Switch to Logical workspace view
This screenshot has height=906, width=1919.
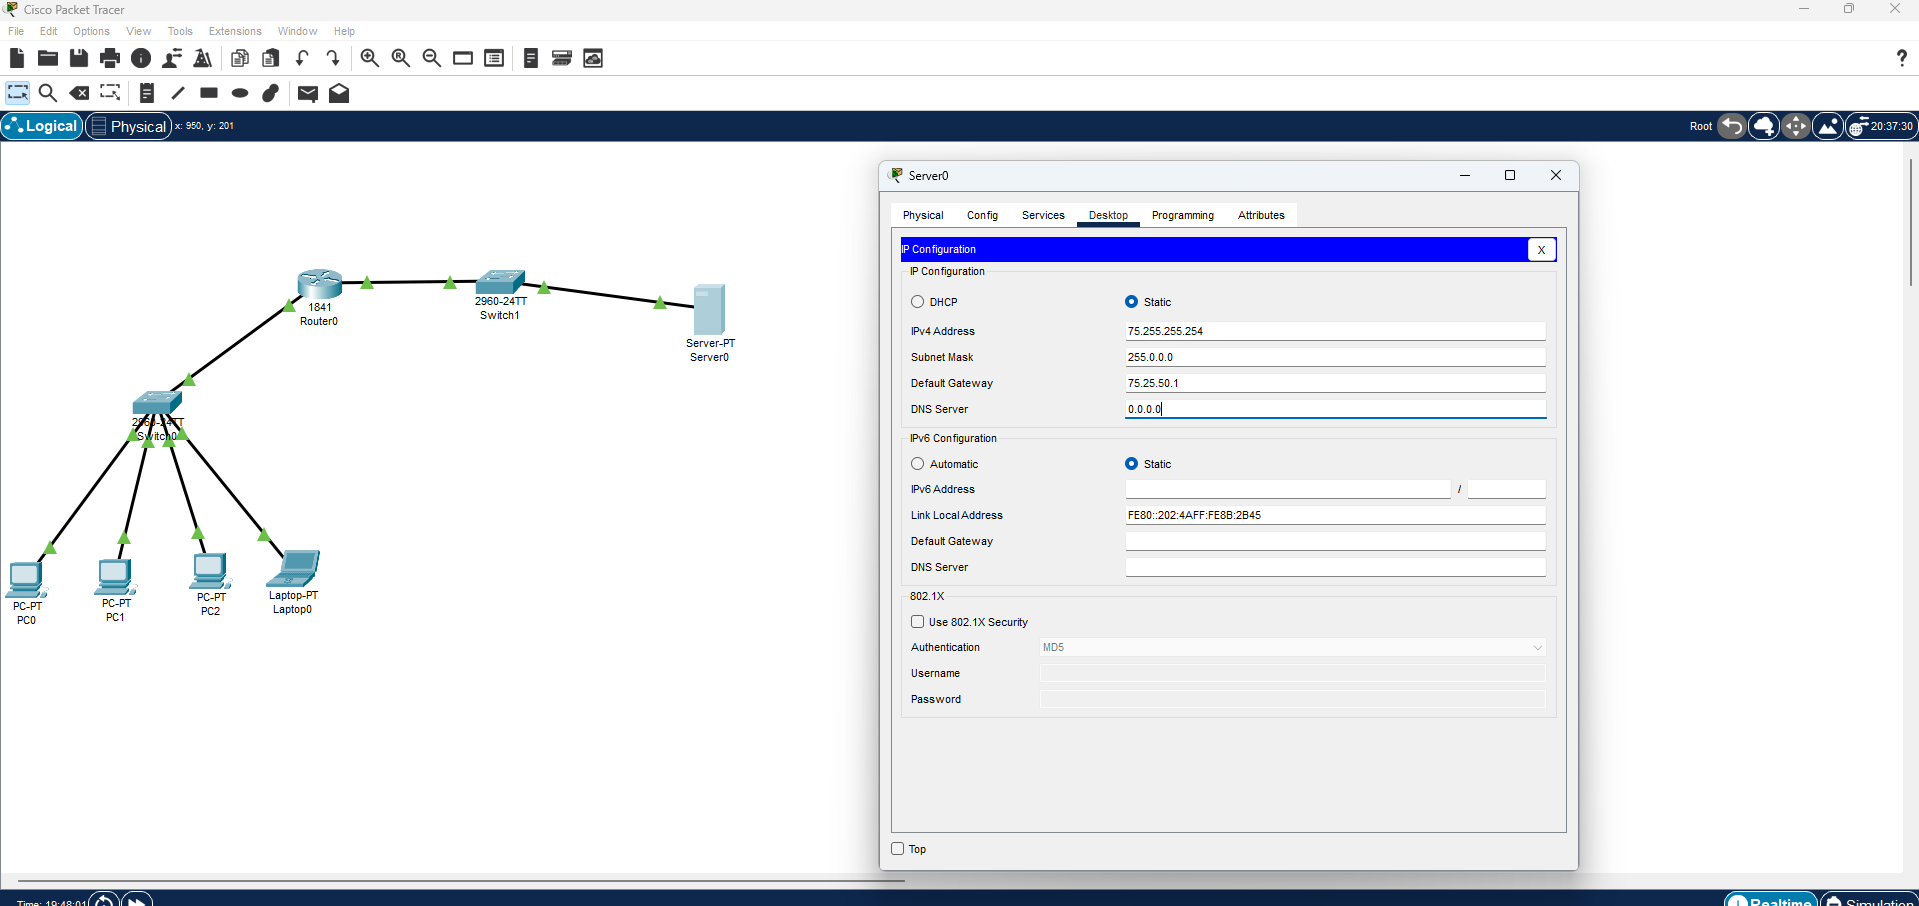click(42, 126)
